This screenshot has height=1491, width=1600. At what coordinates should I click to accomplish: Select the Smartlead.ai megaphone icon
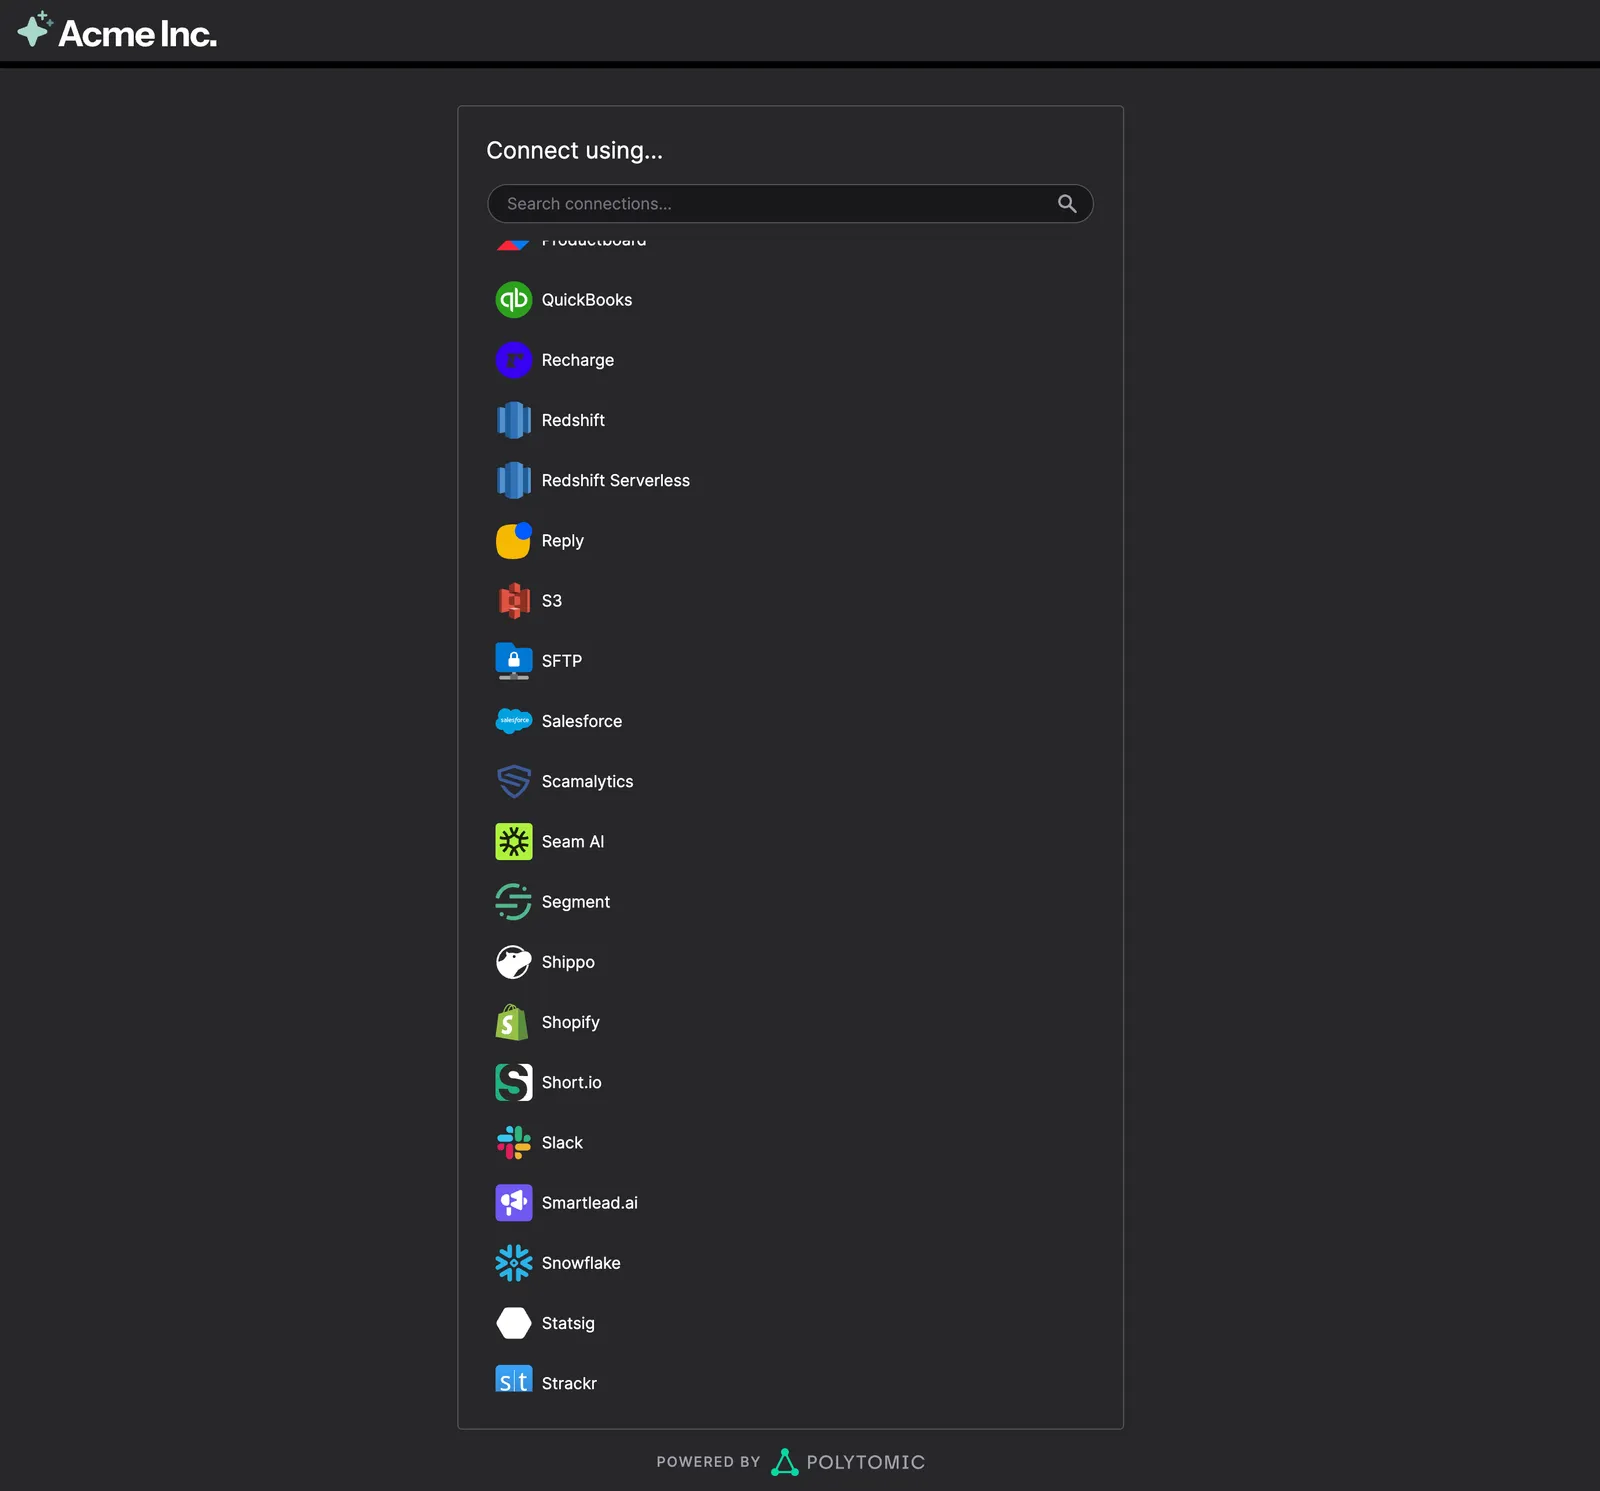click(x=514, y=1203)
